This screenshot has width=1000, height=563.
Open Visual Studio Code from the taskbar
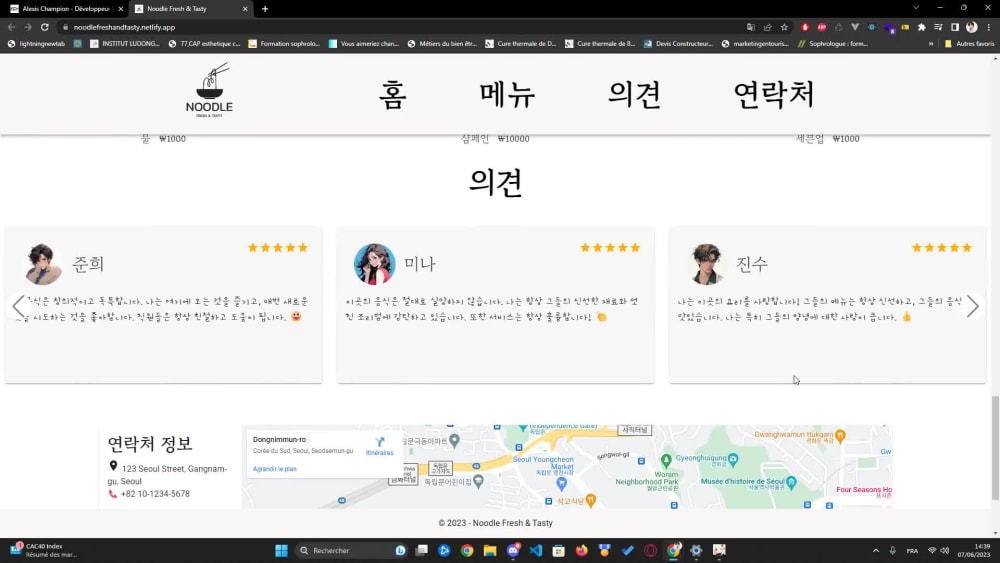click(536, 551)
